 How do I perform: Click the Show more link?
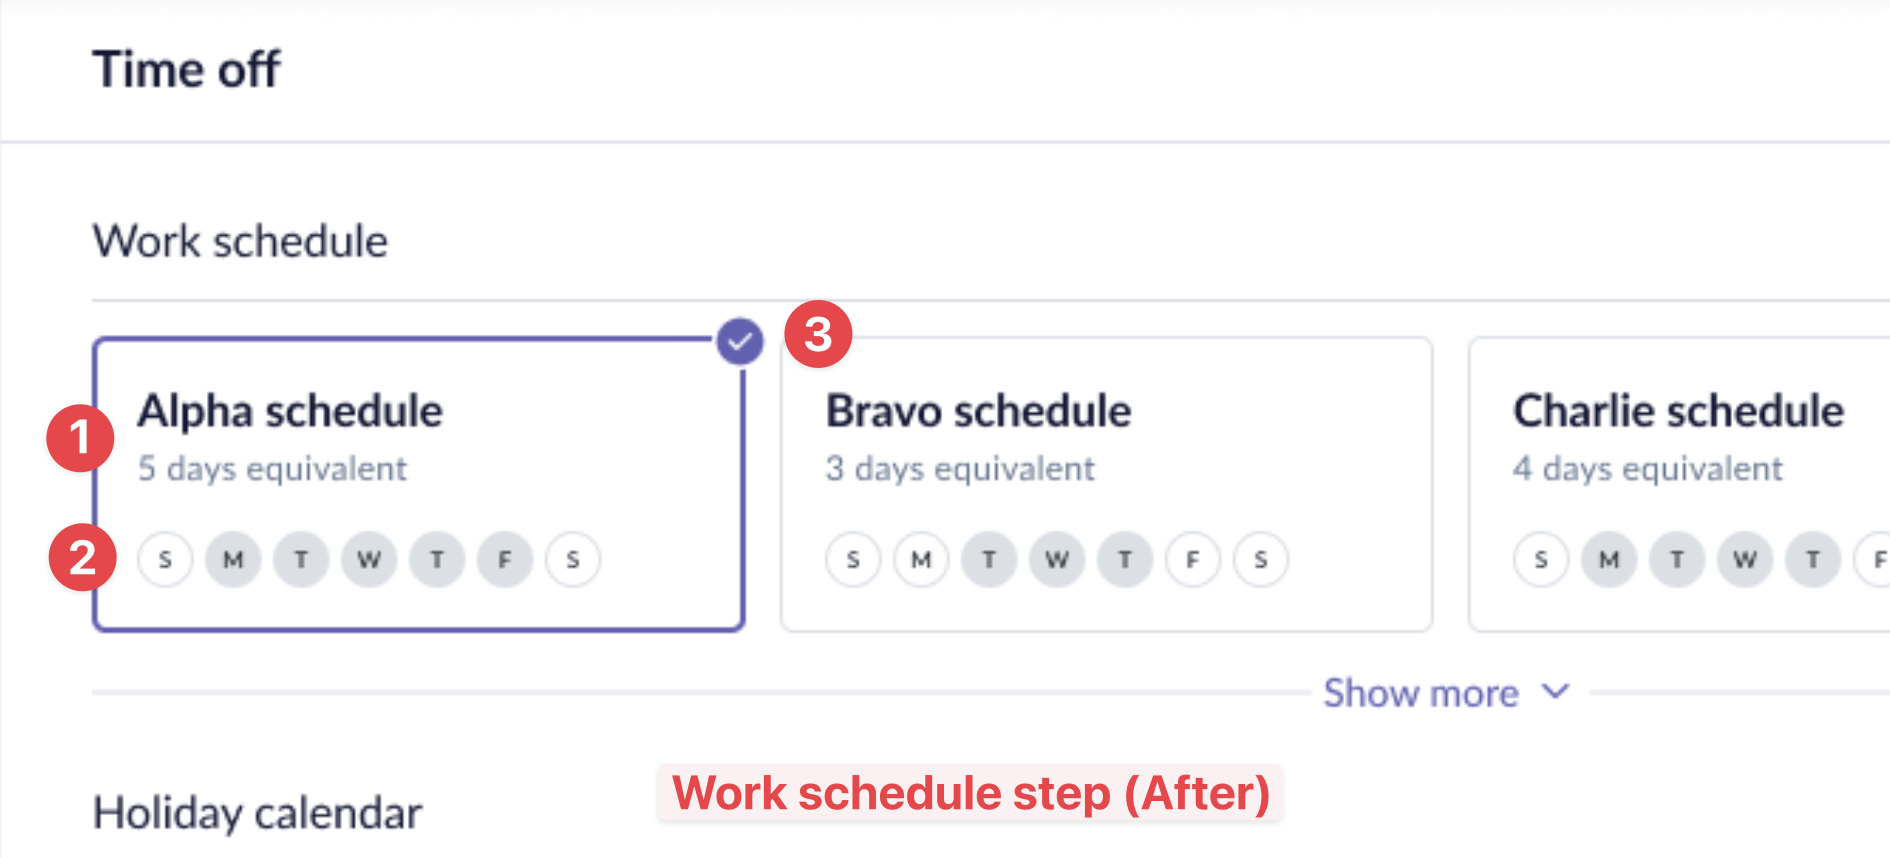(1421, 693)
